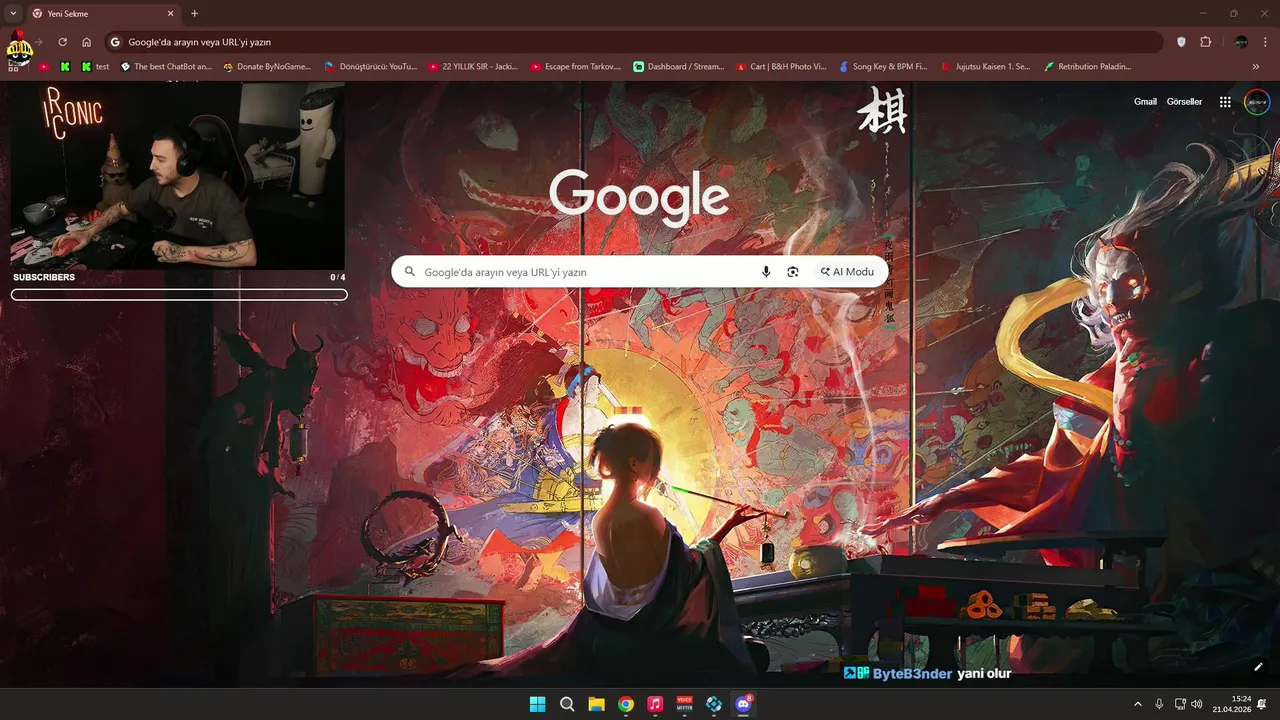The image size is (1280, 720).
Task: Click the address bar URL field
Action: (x=634, y=42)
